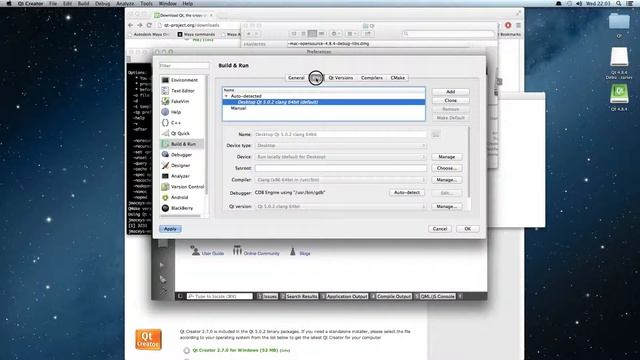The height and width of the screenshot is (360, 640).
Task: Open the Debugger settings category
Action: pyautogui.click(x=183, y=155)
